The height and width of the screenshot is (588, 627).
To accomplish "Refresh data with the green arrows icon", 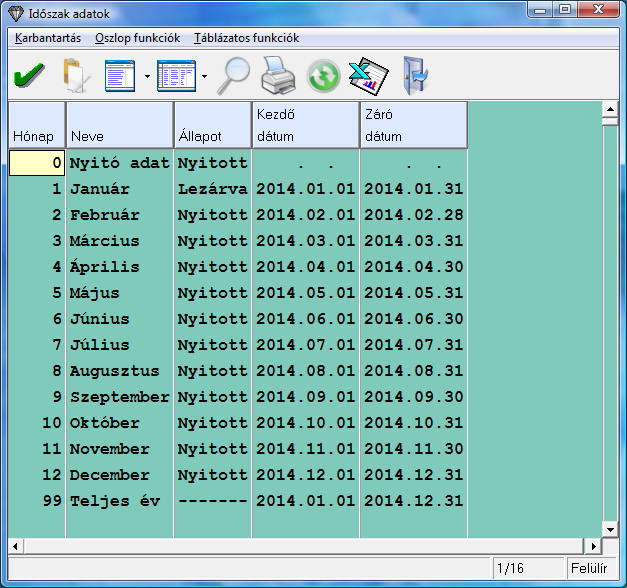I will (x=322, y=76).
